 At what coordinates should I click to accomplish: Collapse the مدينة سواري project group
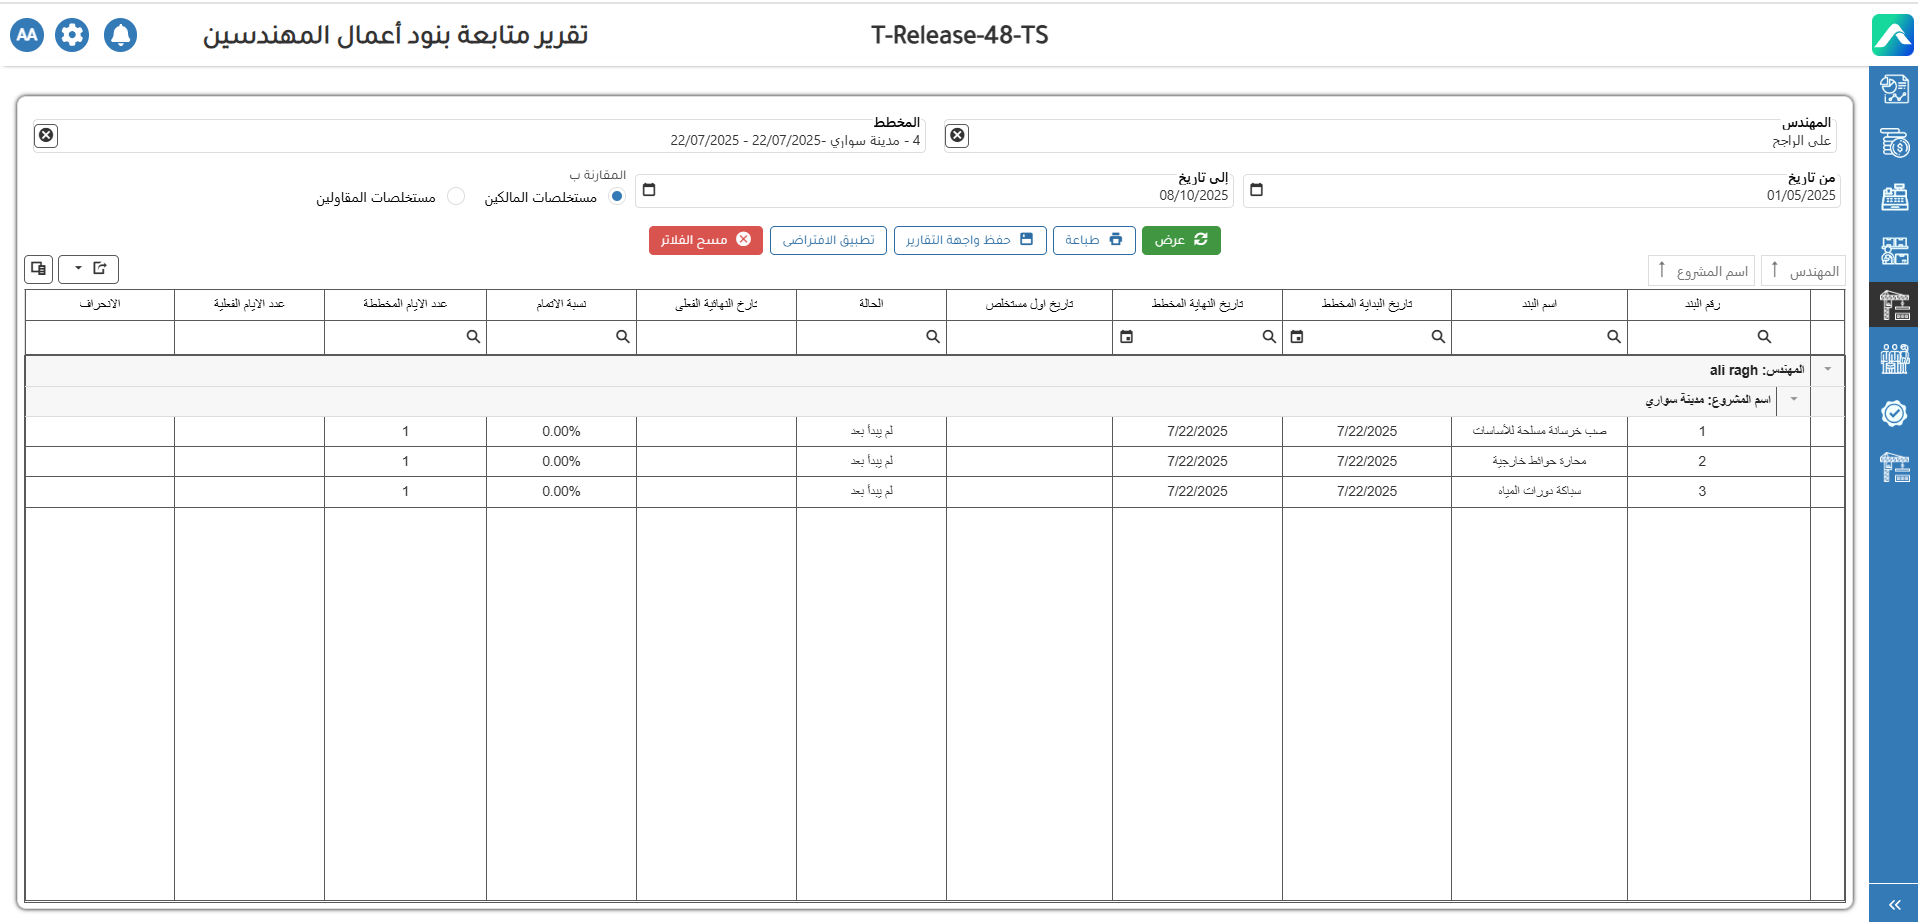click(1794, 400)
